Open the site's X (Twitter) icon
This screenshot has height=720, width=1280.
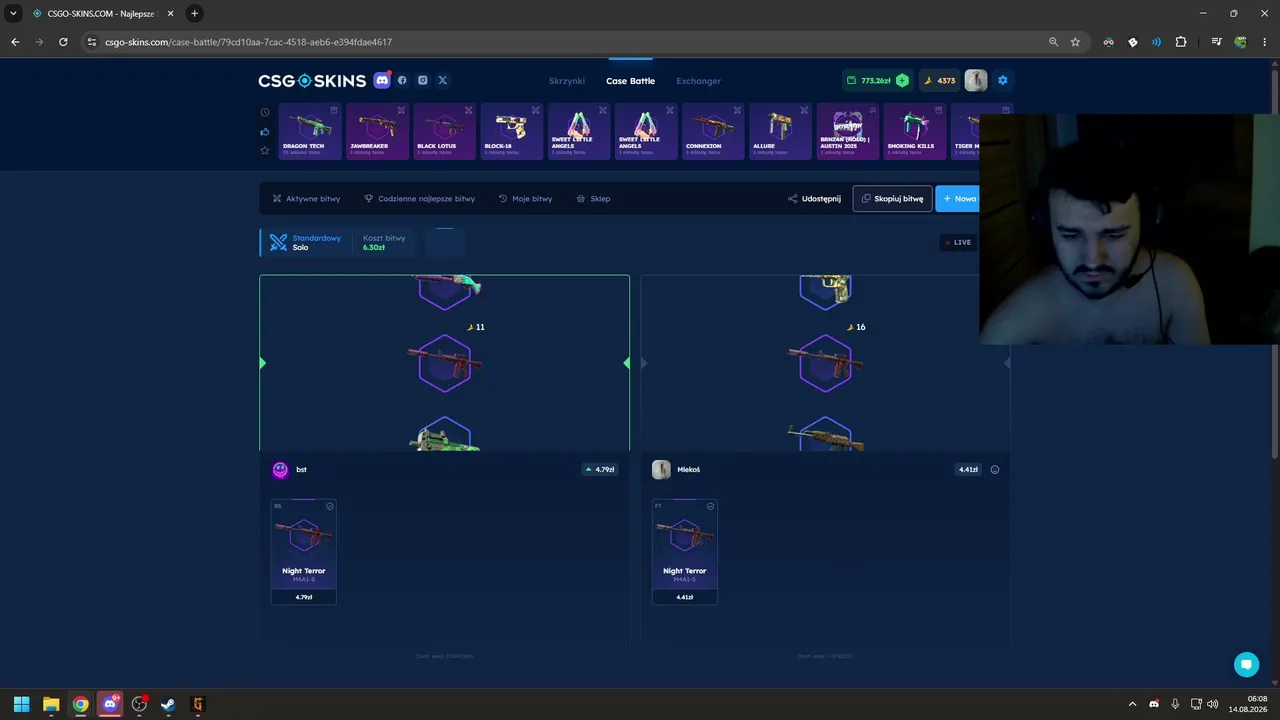443,80
